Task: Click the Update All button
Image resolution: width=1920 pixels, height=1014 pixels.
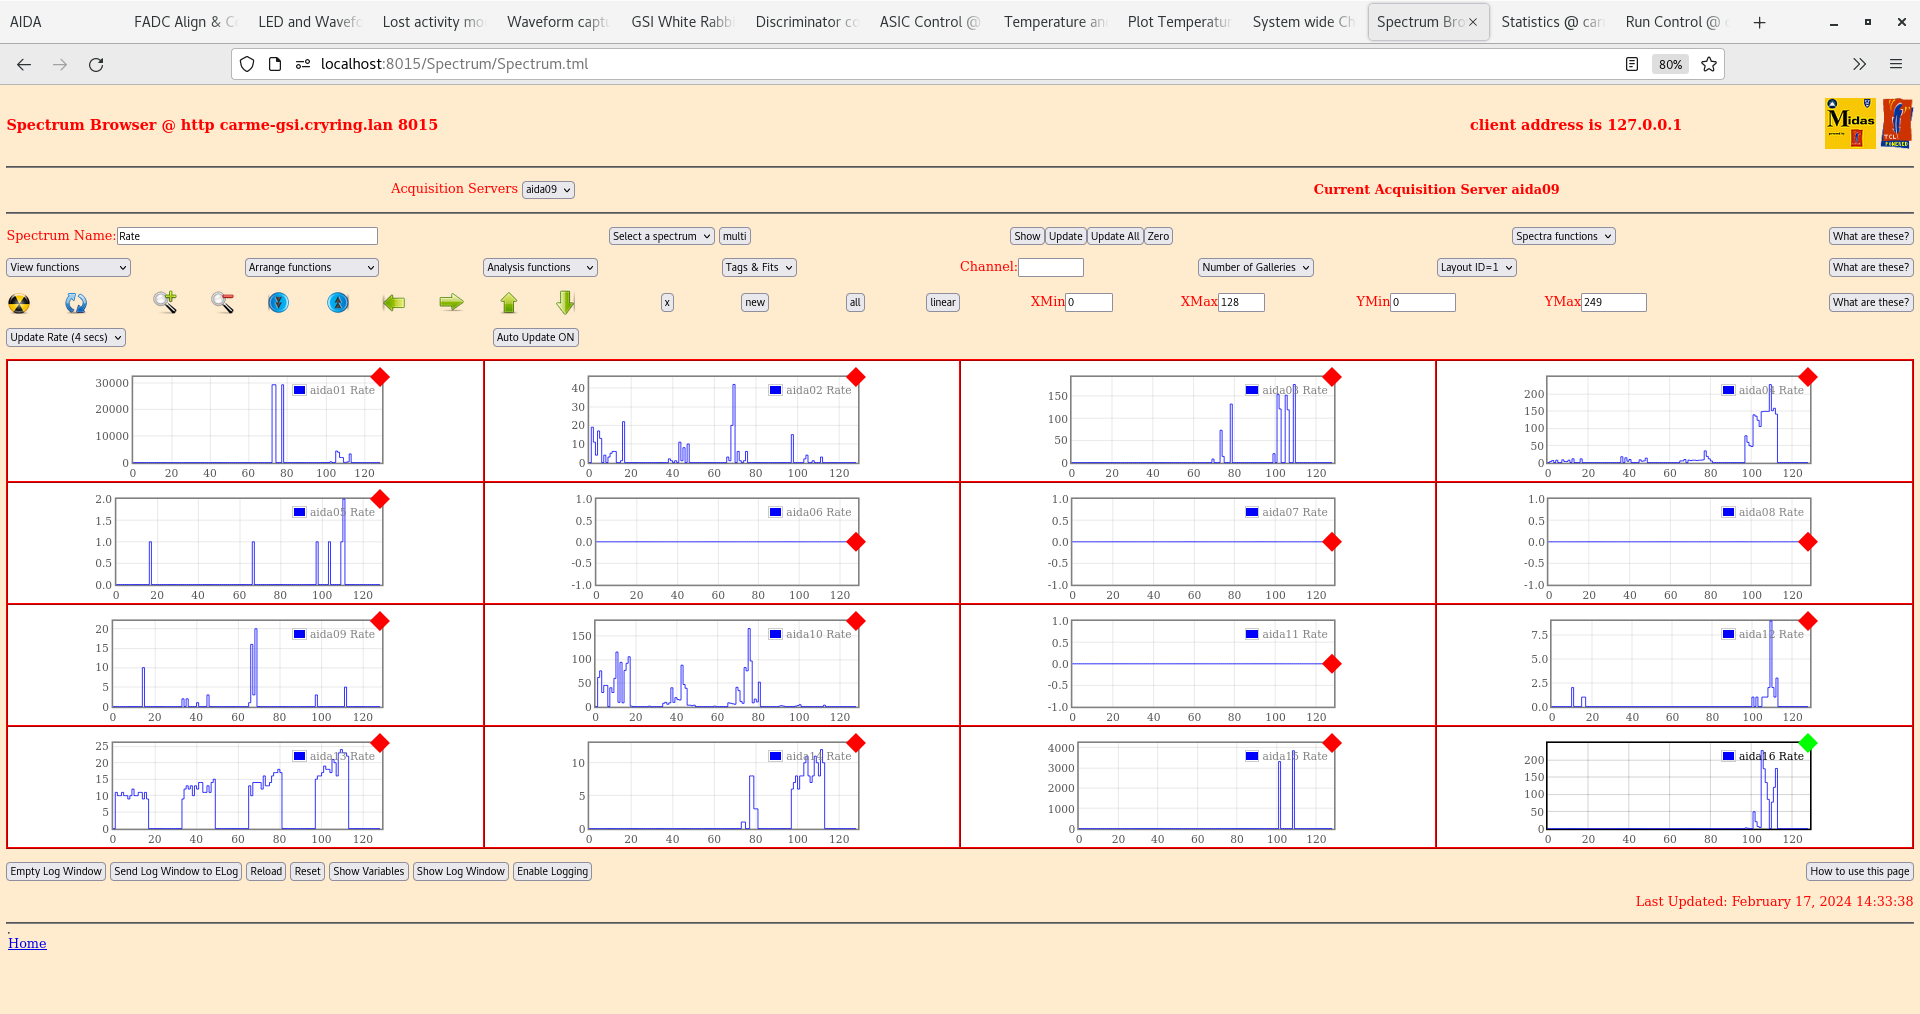Action: pos(1114,237)
